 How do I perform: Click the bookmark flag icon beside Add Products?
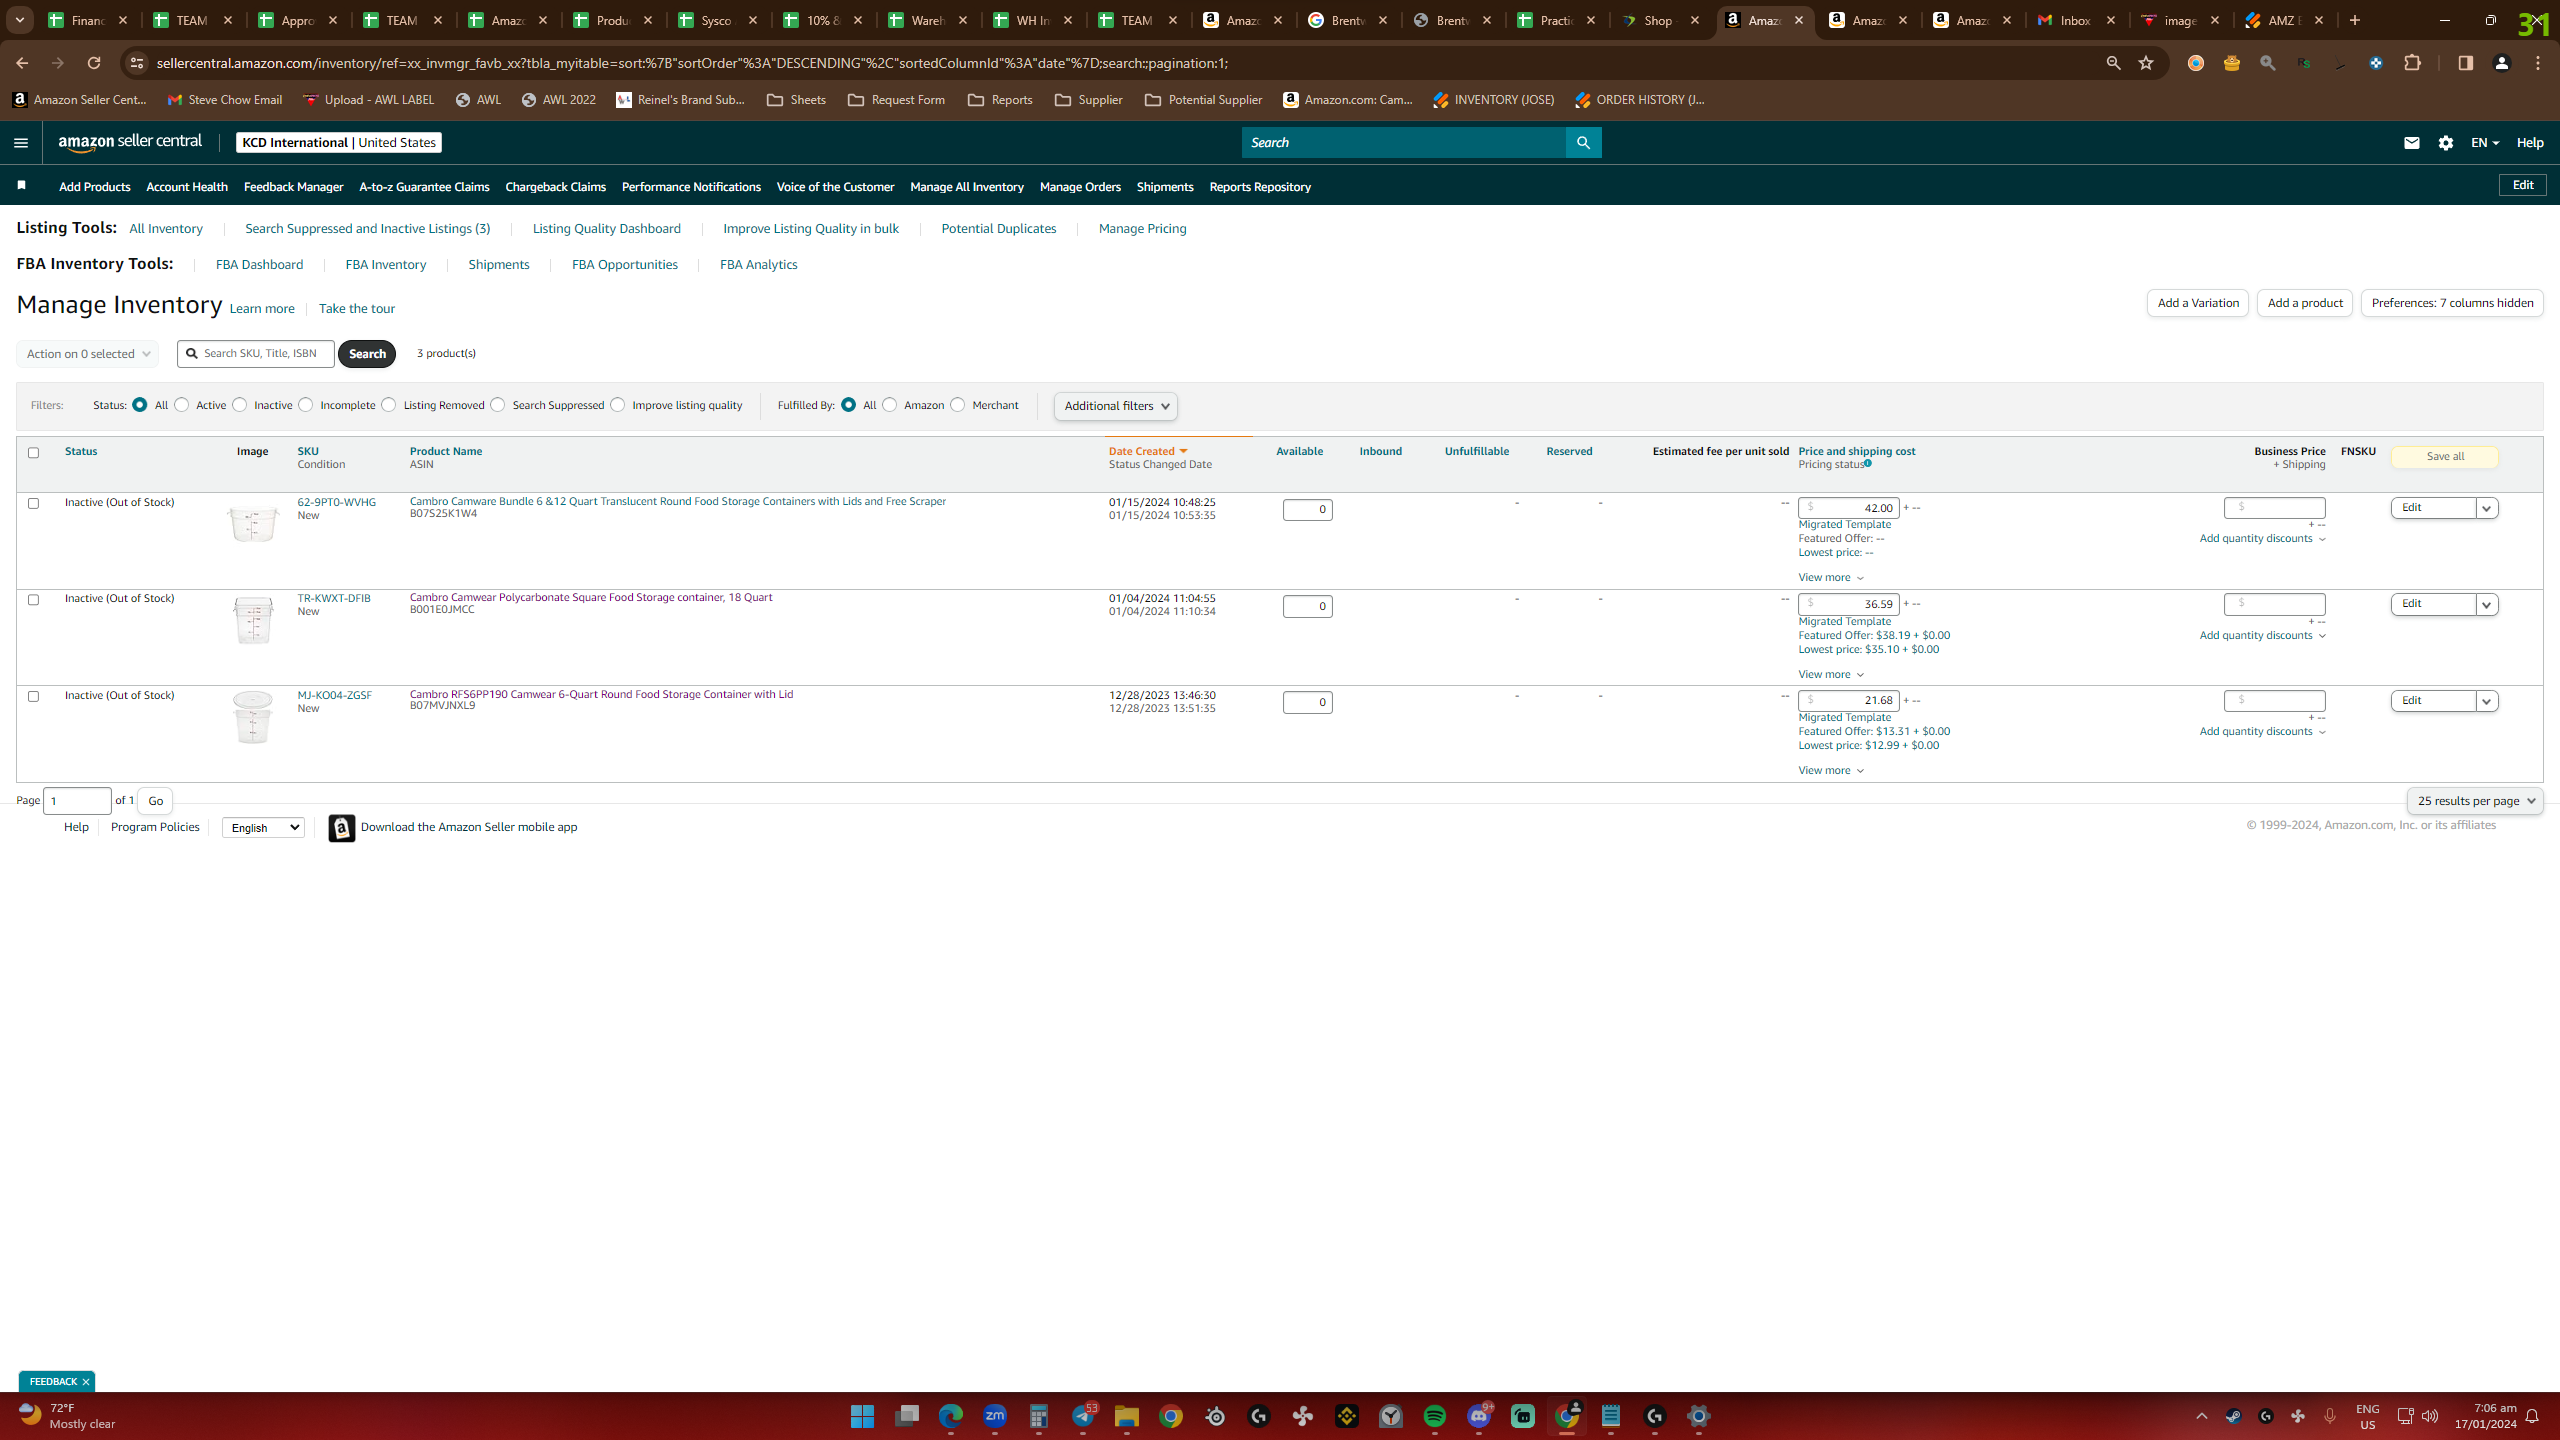tap(21, 185)
